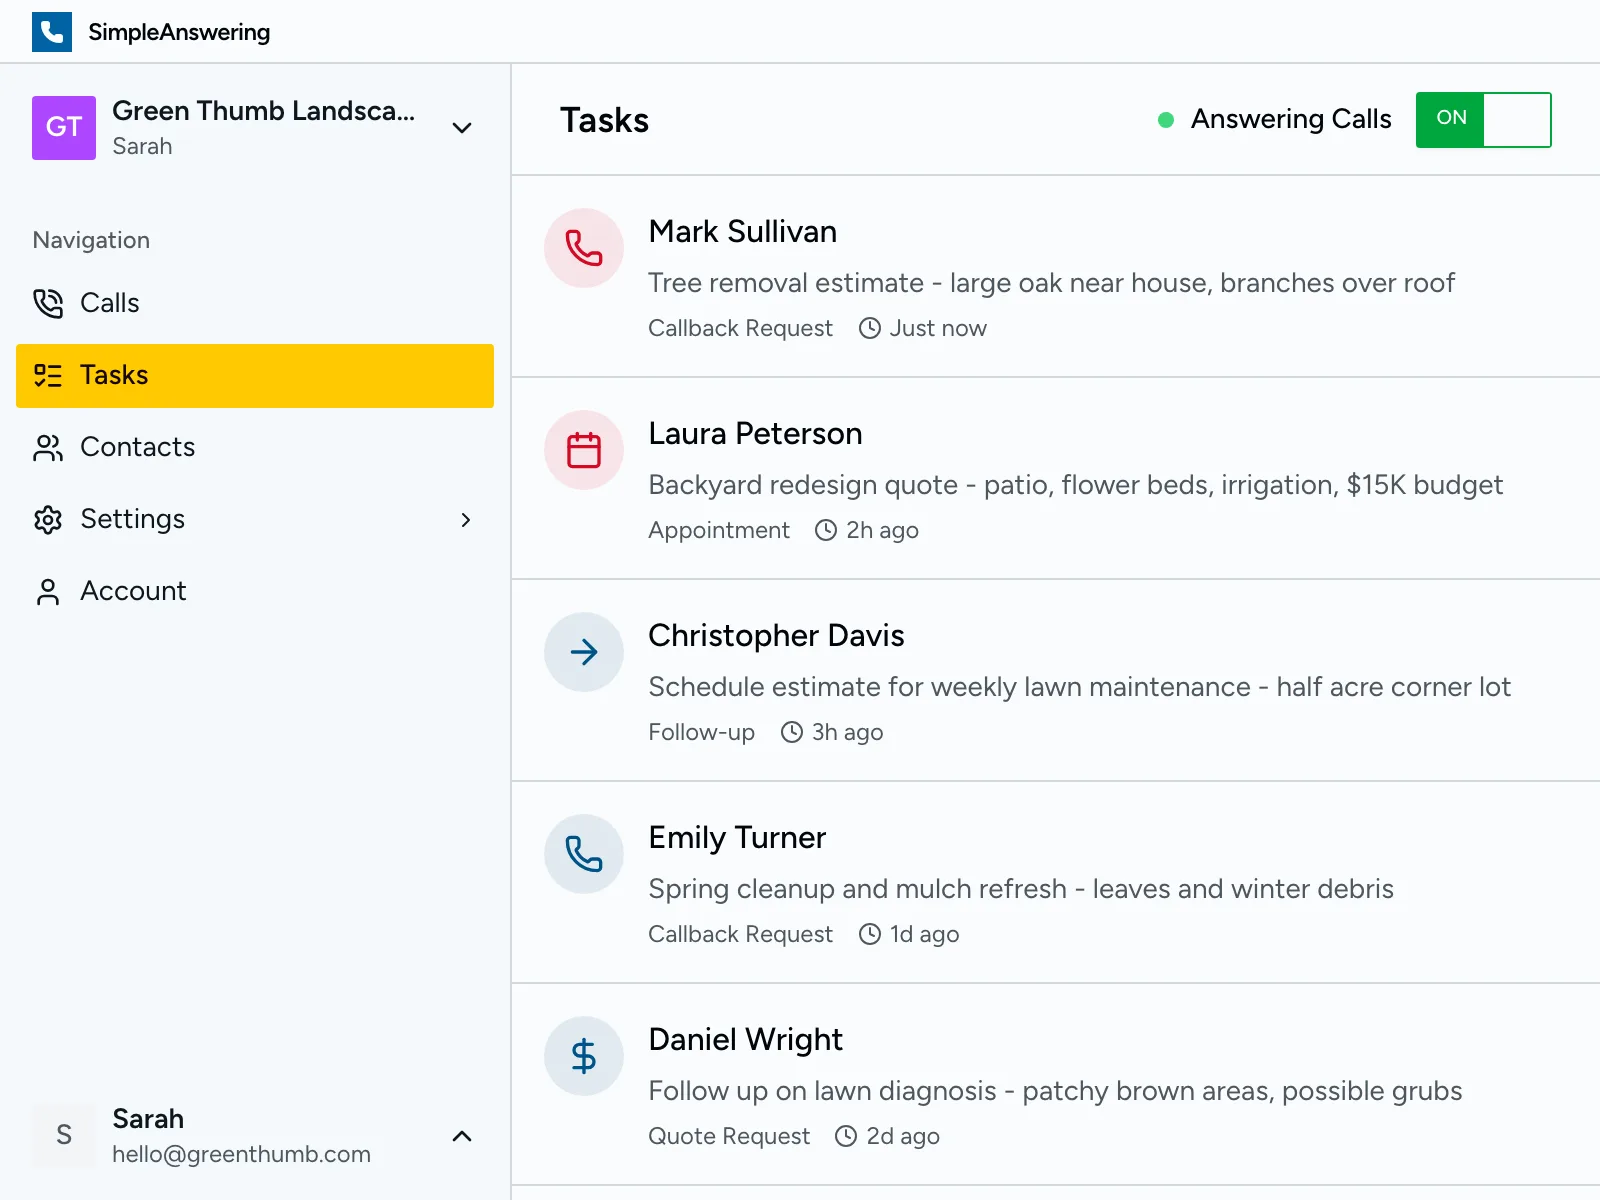Expand the Sarah user menu chevron
The width and height of the screenshot is (1600, 1200).
(x=461, y=1136)
